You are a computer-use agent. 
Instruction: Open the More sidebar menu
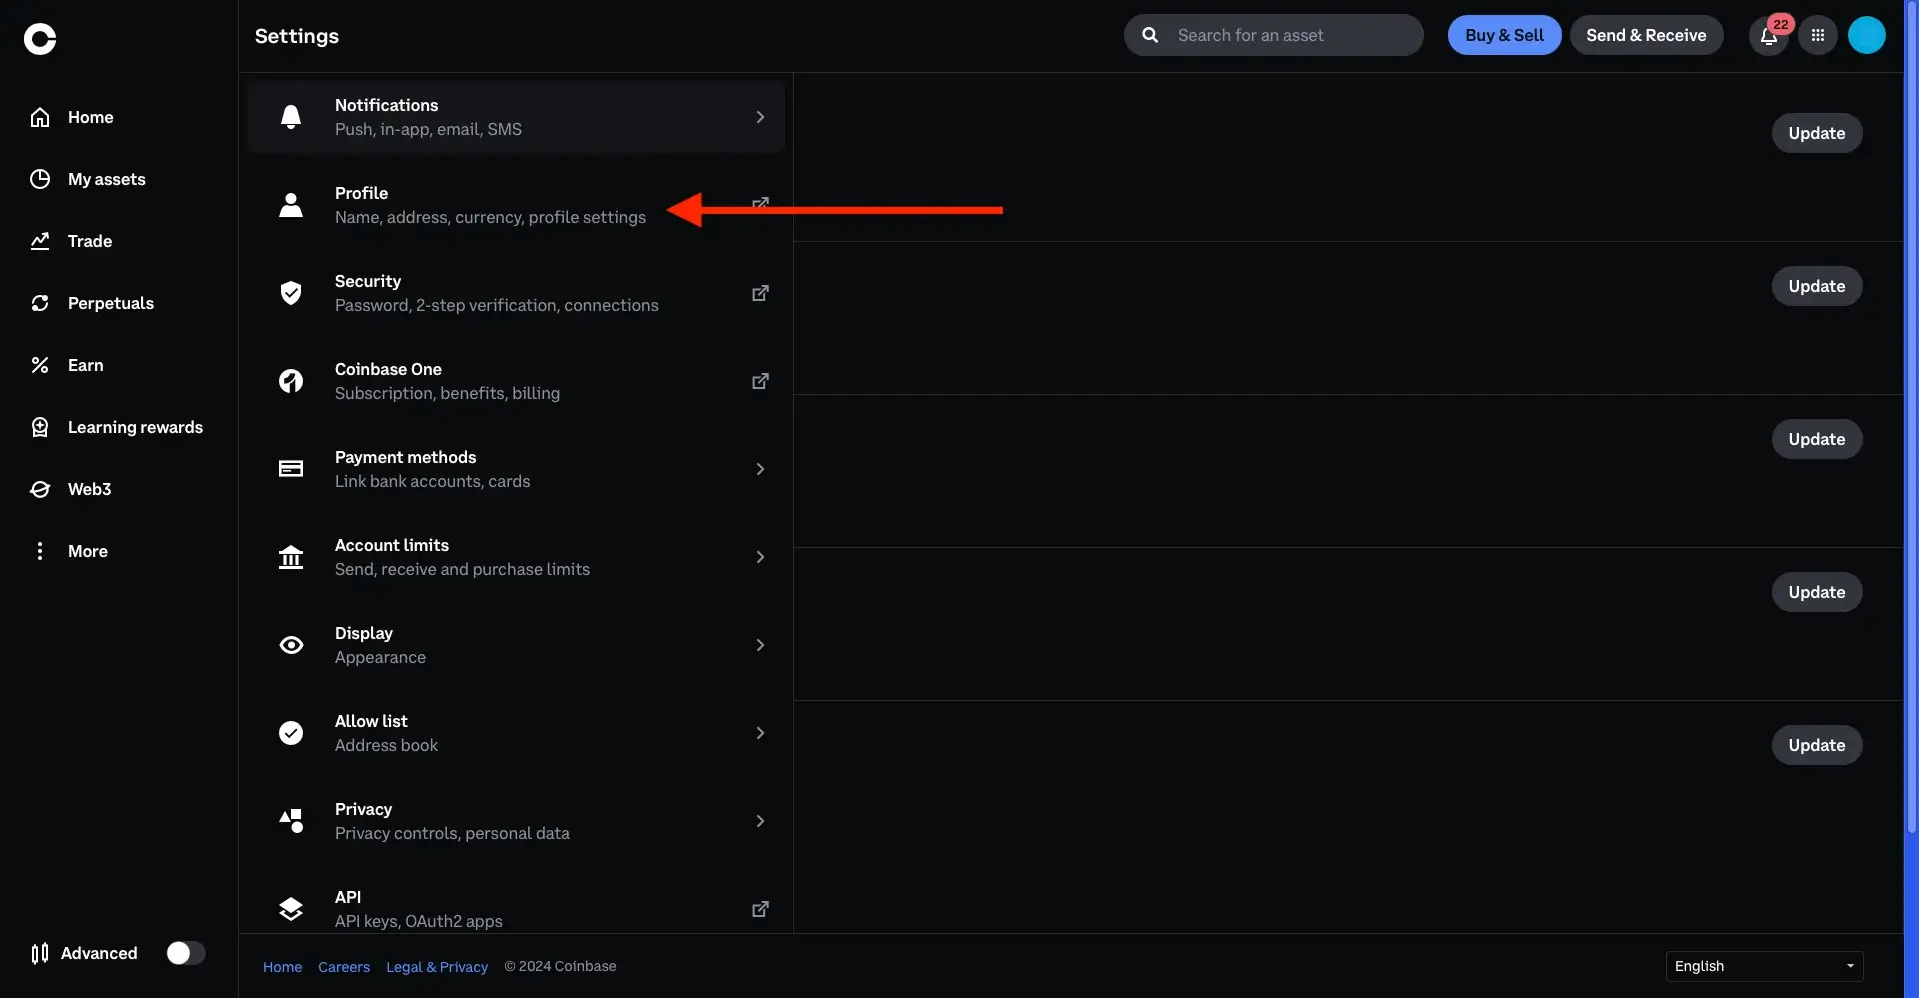point(87,551)
